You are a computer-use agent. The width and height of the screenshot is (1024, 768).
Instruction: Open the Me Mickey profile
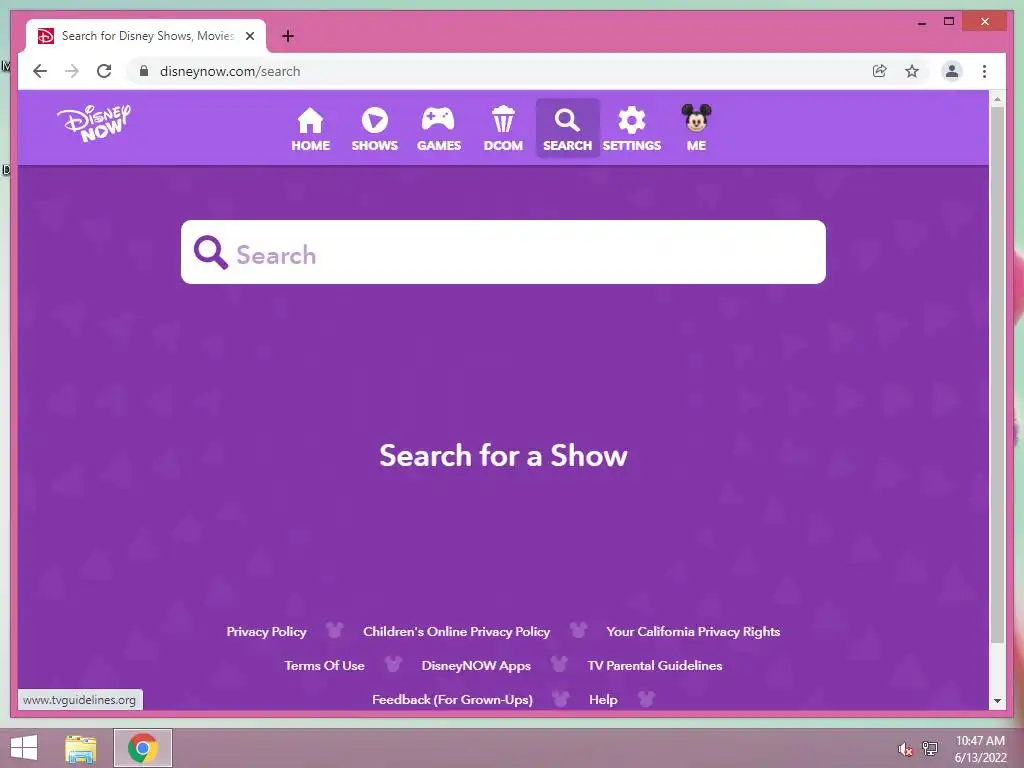pyautogui.click(x=696, y=129)
